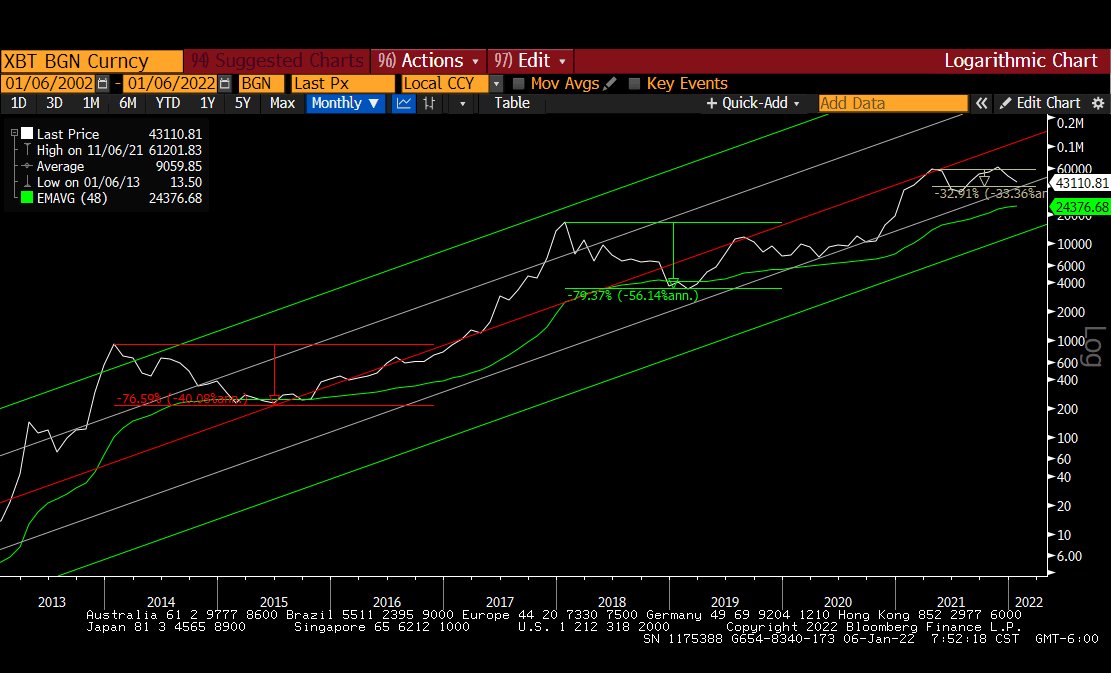
Task: Click the Low marker icon in legend
Action: coord(28,182)
